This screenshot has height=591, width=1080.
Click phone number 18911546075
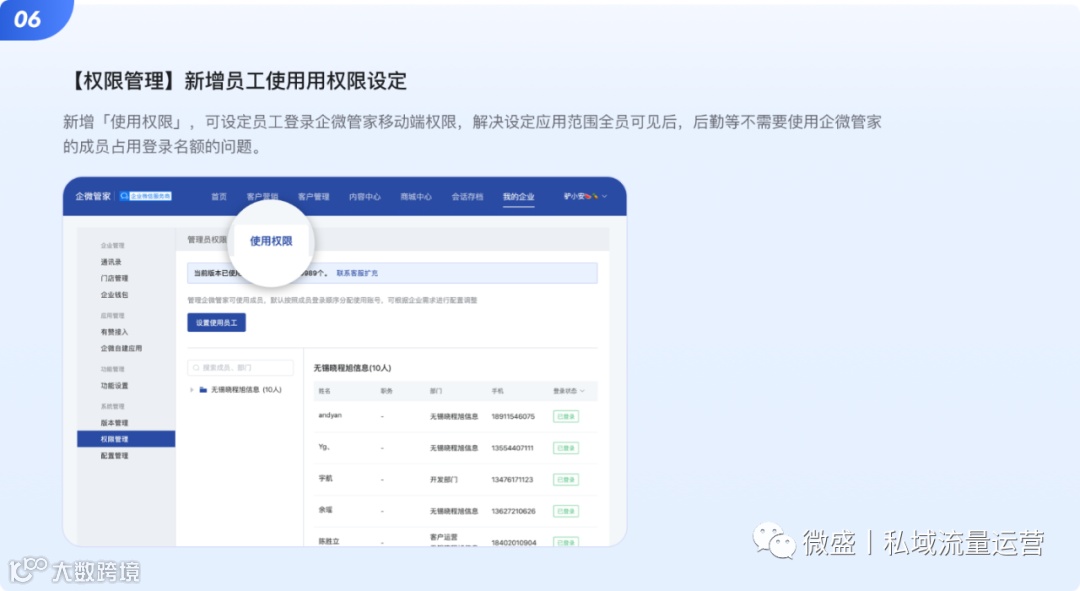click(x=513, y=417)
